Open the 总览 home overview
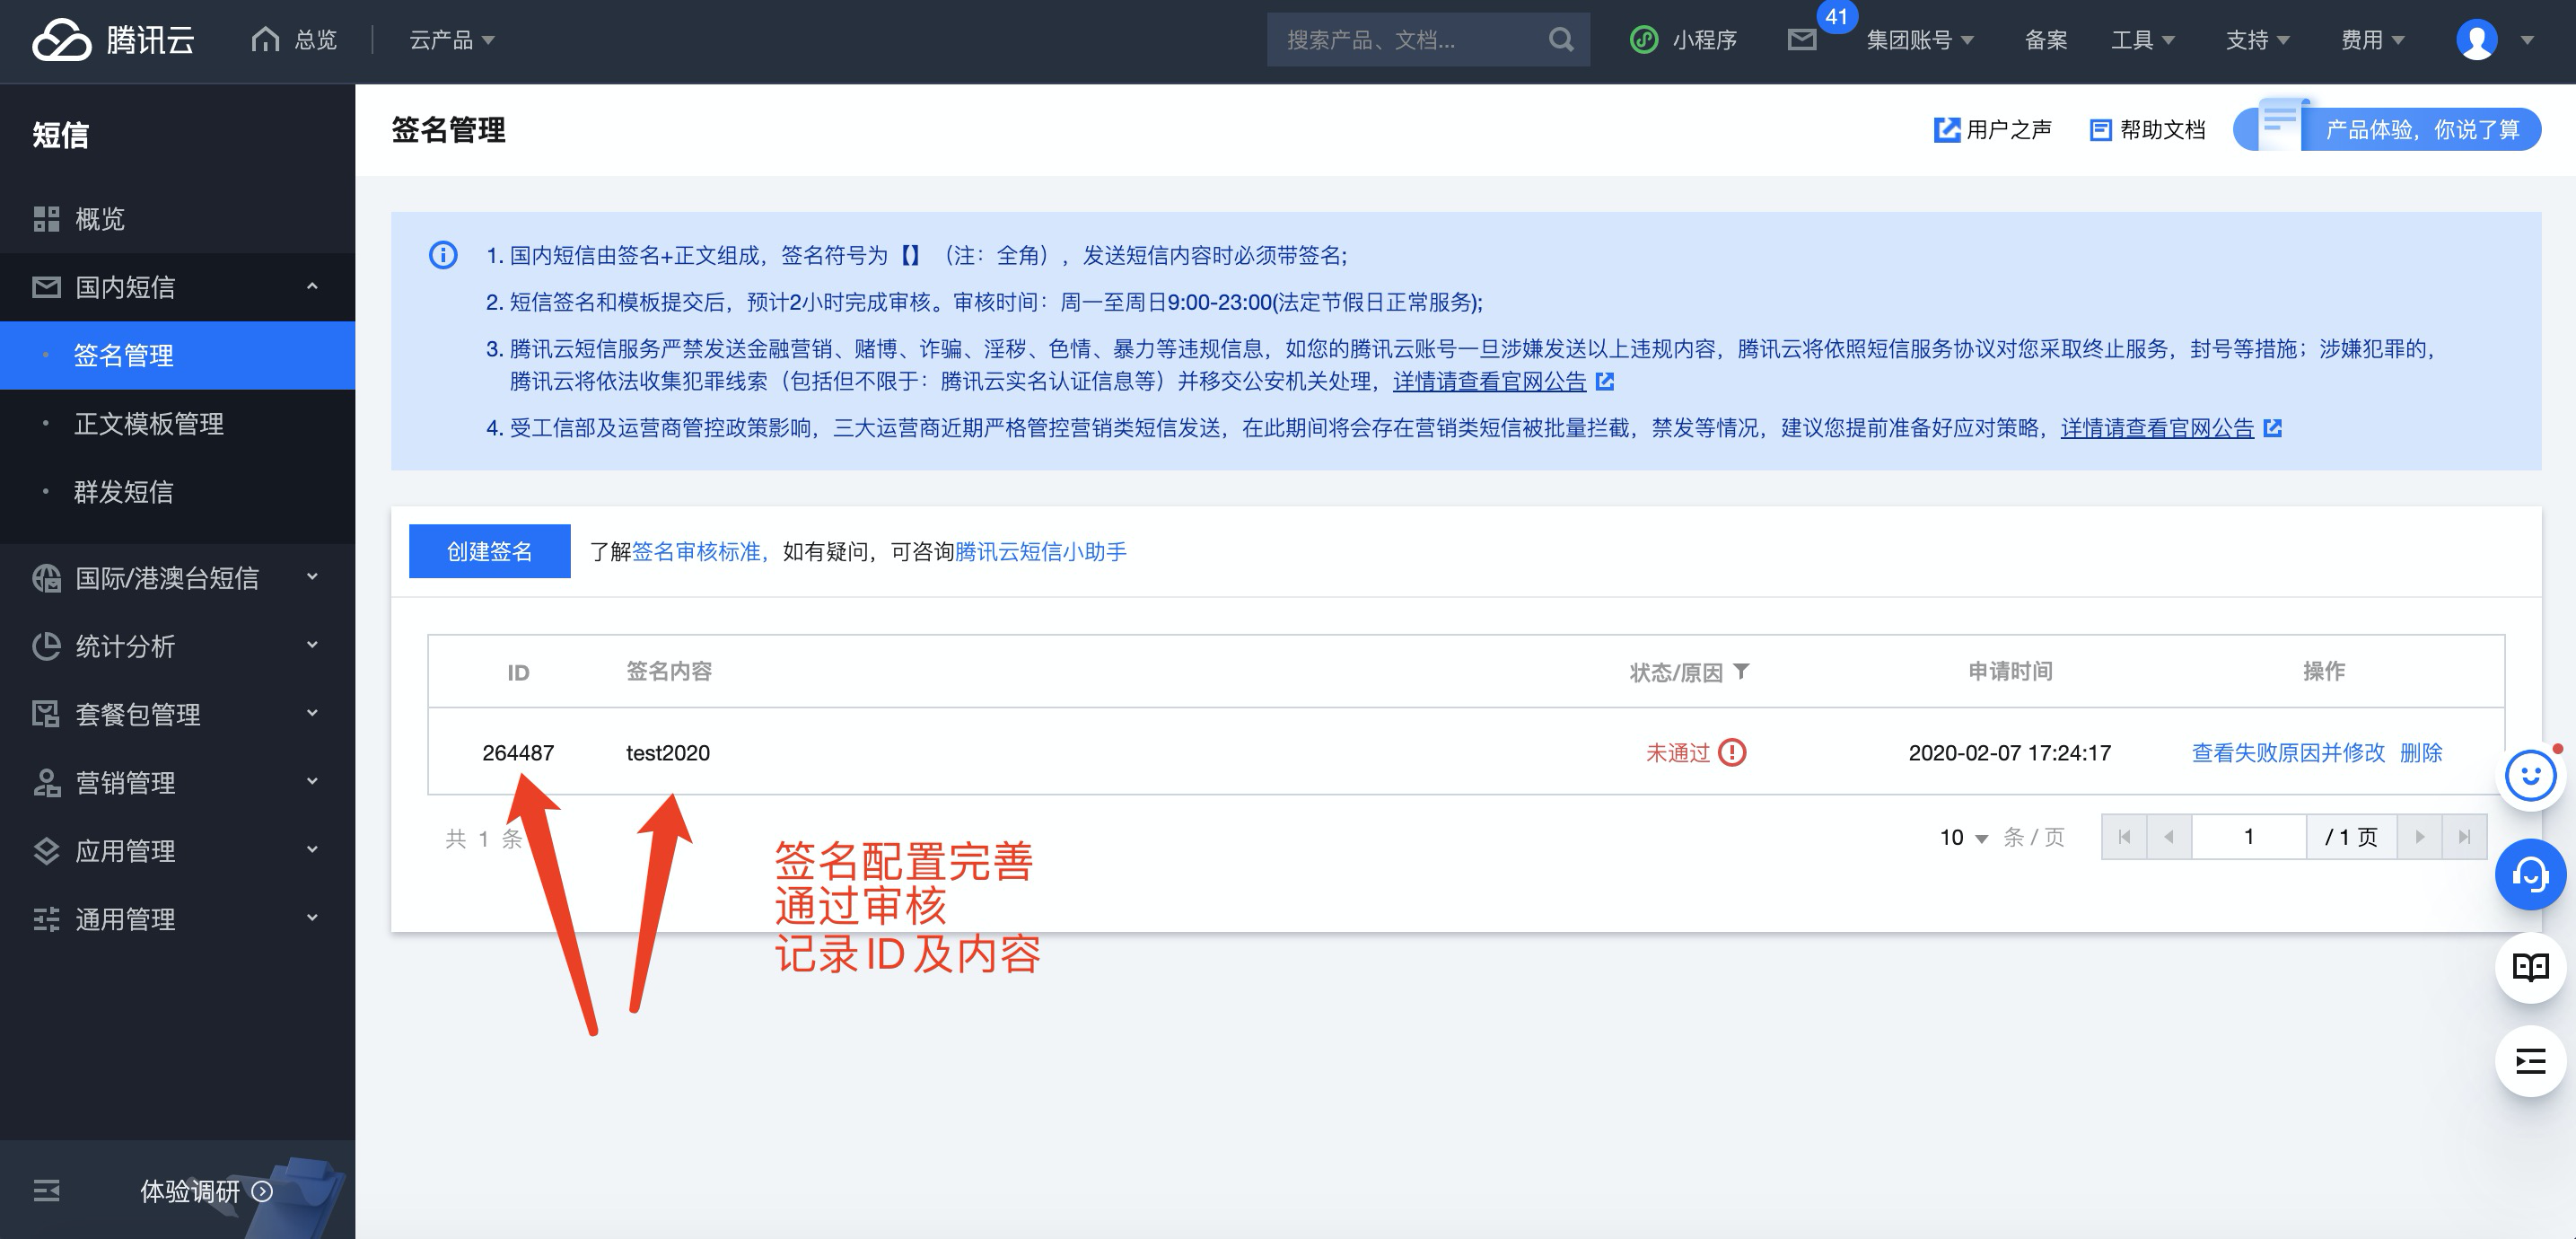The image size is (2576, 1239). (294, 40)
